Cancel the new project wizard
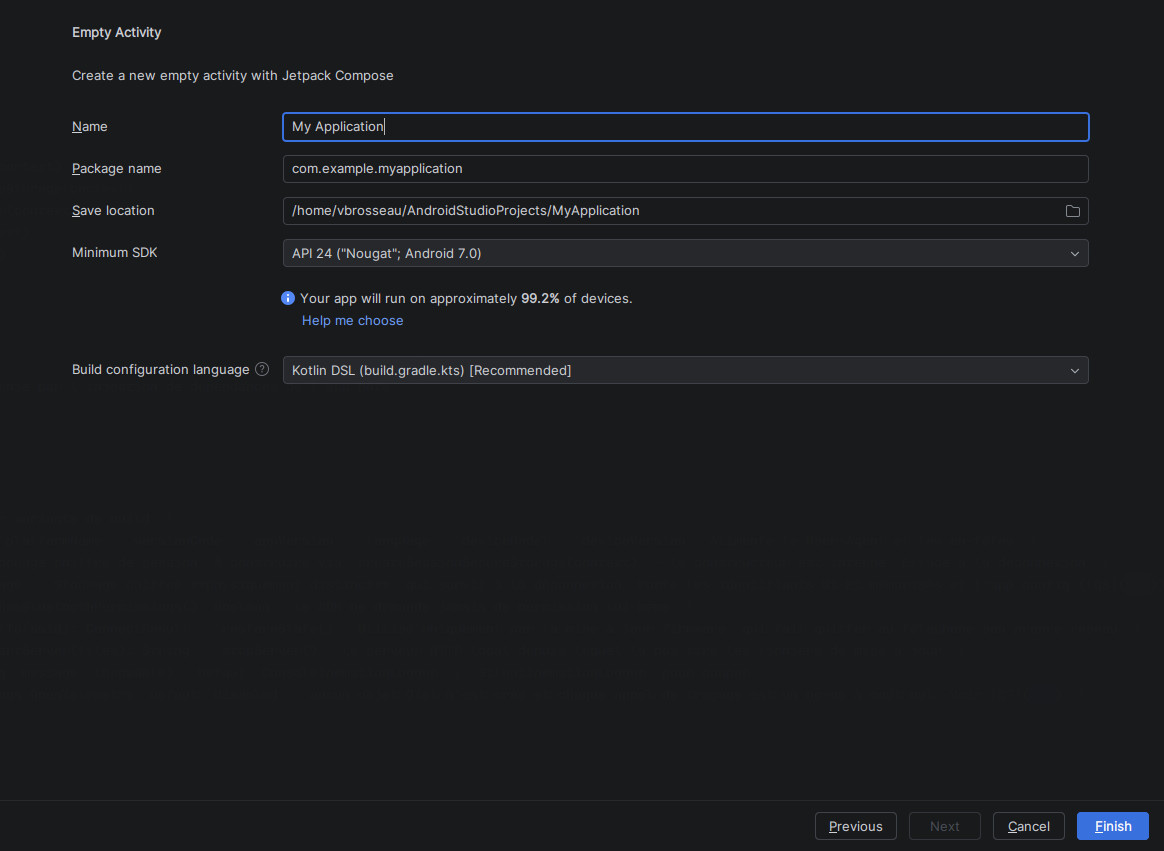The image size is (1164, 851). point(1028,826)
